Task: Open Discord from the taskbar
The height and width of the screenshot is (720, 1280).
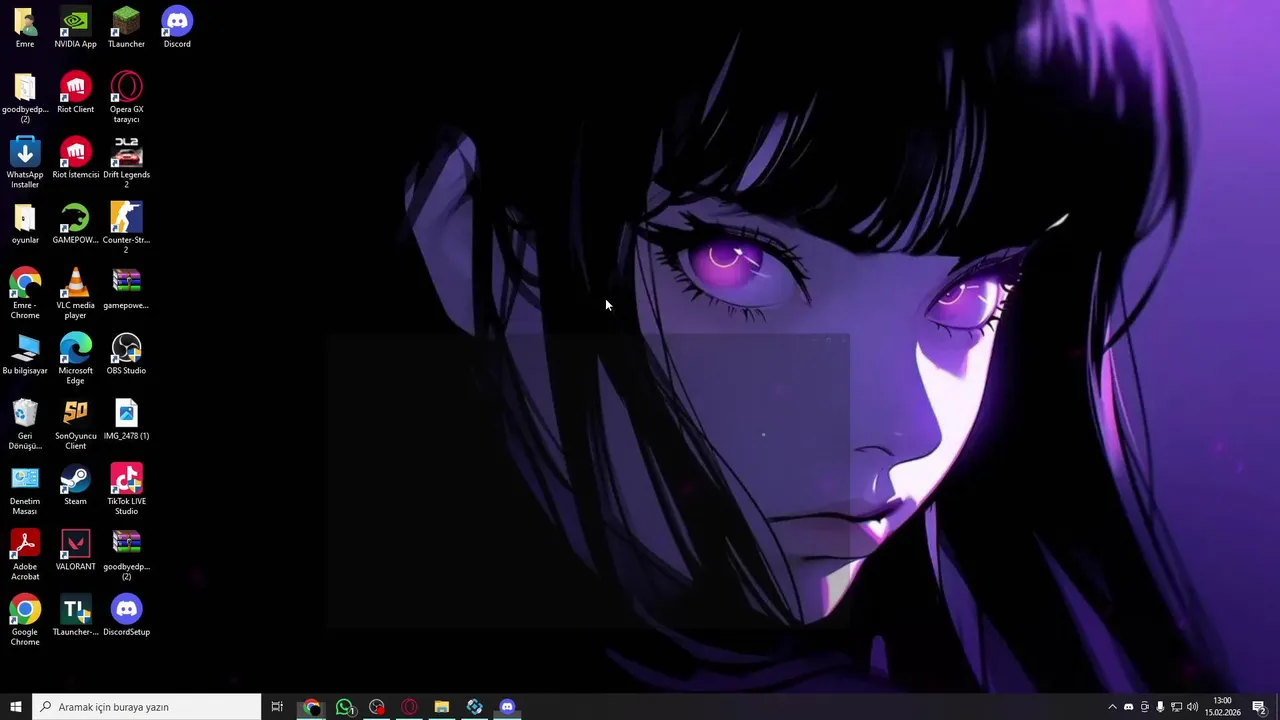Action: (x=507, y=707)
